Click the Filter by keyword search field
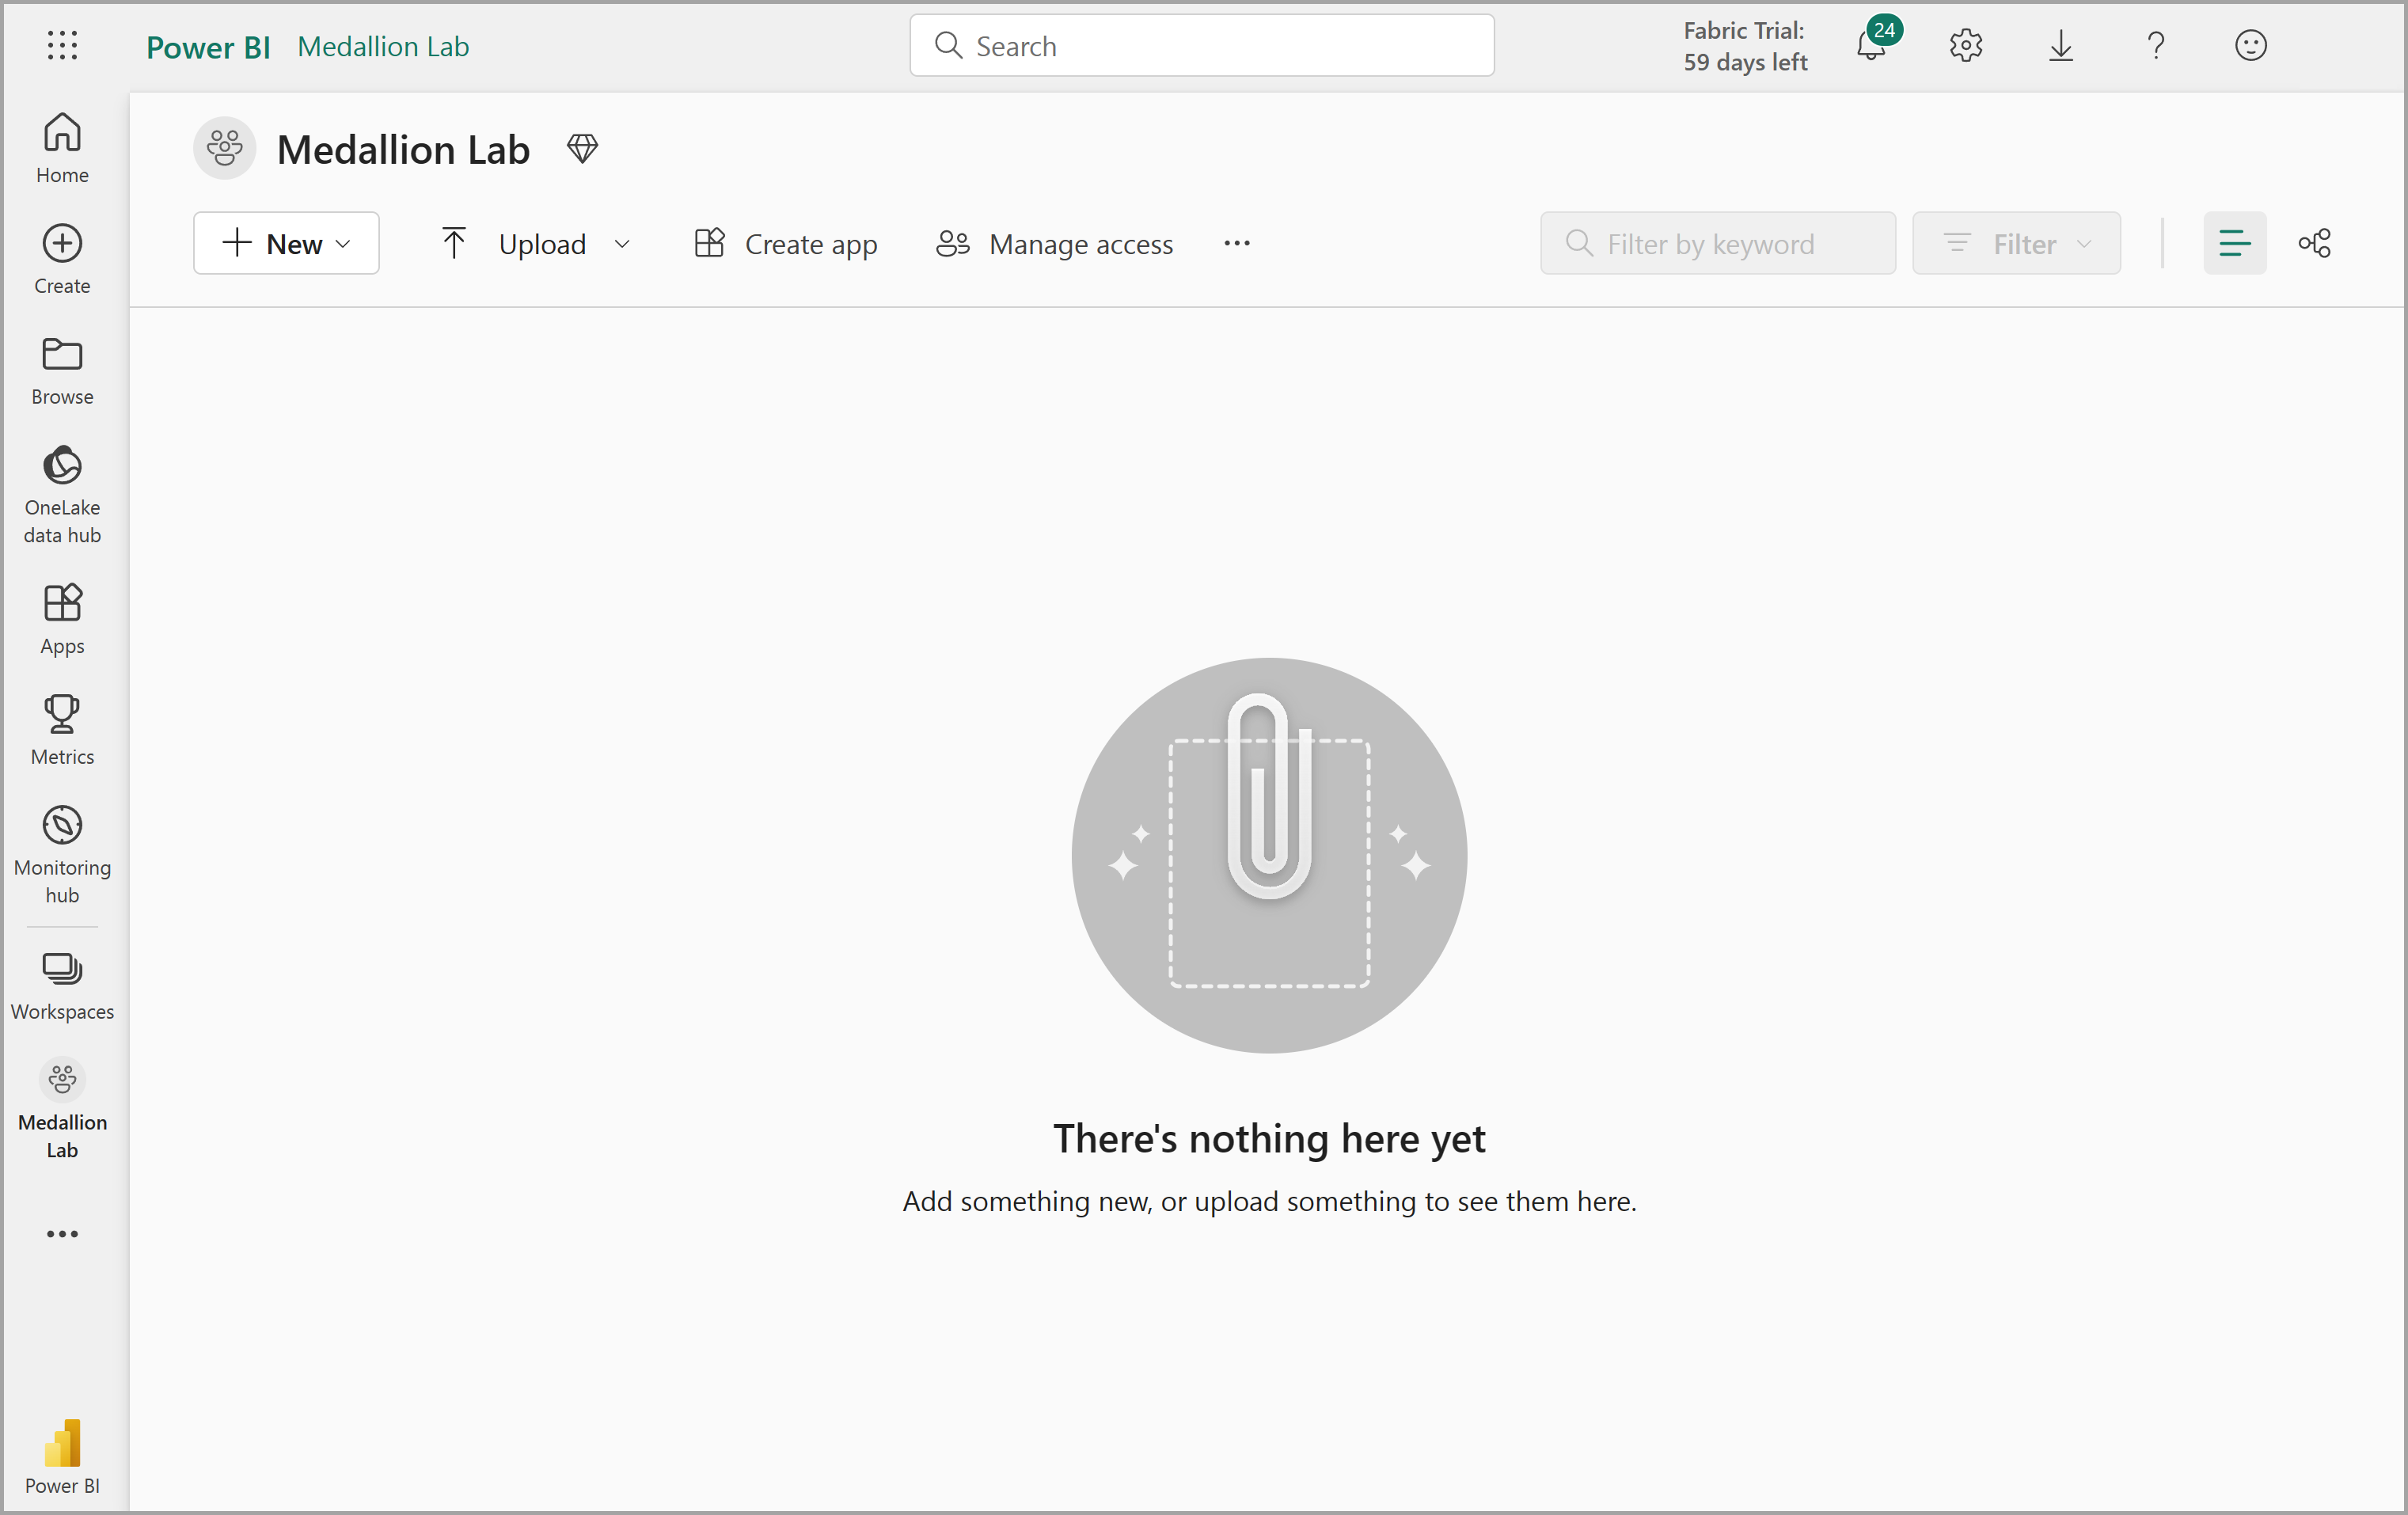The width and height of the screenshot is (2408, 1515). coord(1719,243)
